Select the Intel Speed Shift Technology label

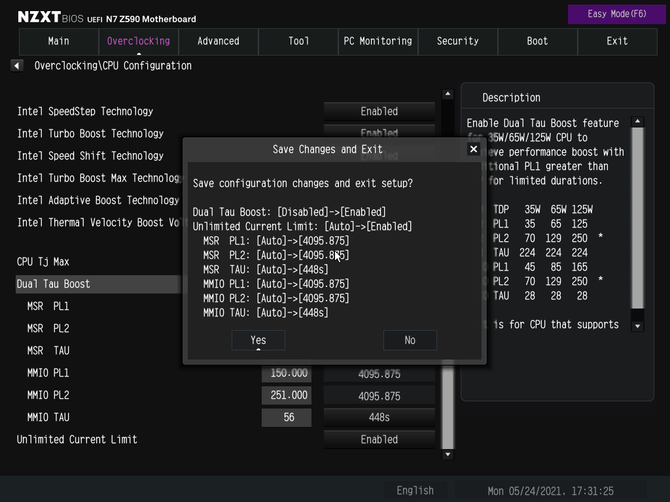click(x=90, y=156)
